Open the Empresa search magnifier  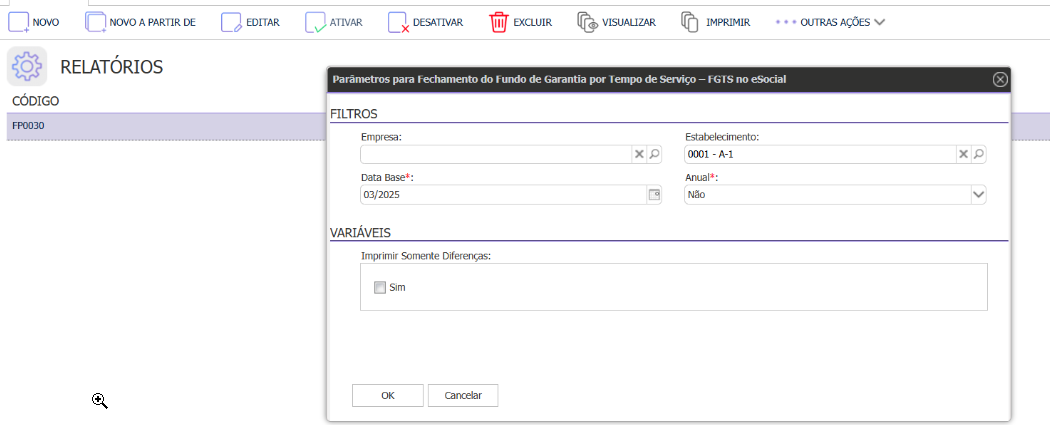[655, 154]
